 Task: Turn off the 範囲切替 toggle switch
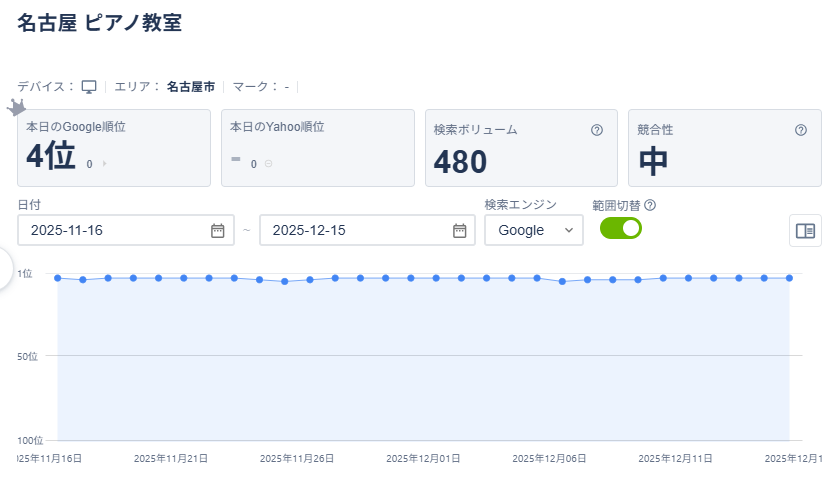(x=620, y=229)
